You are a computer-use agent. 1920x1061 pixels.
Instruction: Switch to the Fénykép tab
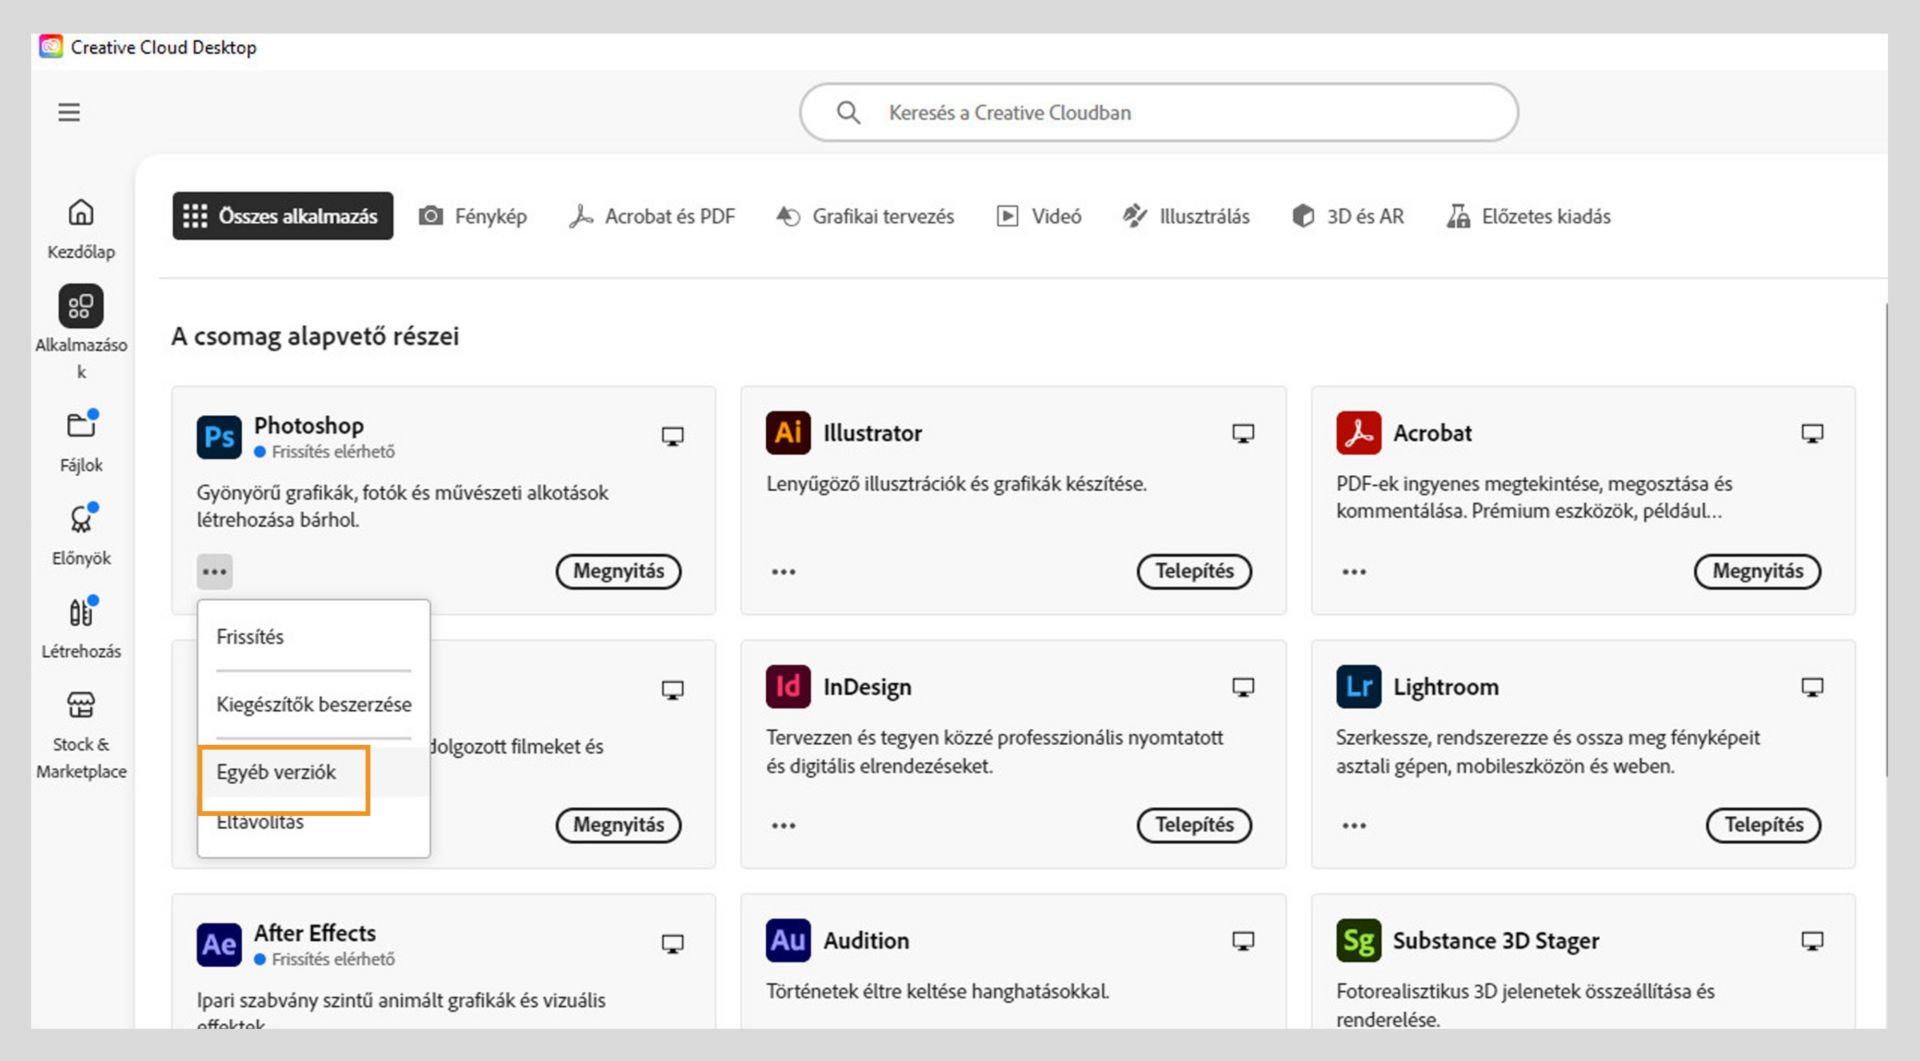[x=473, y=216]
